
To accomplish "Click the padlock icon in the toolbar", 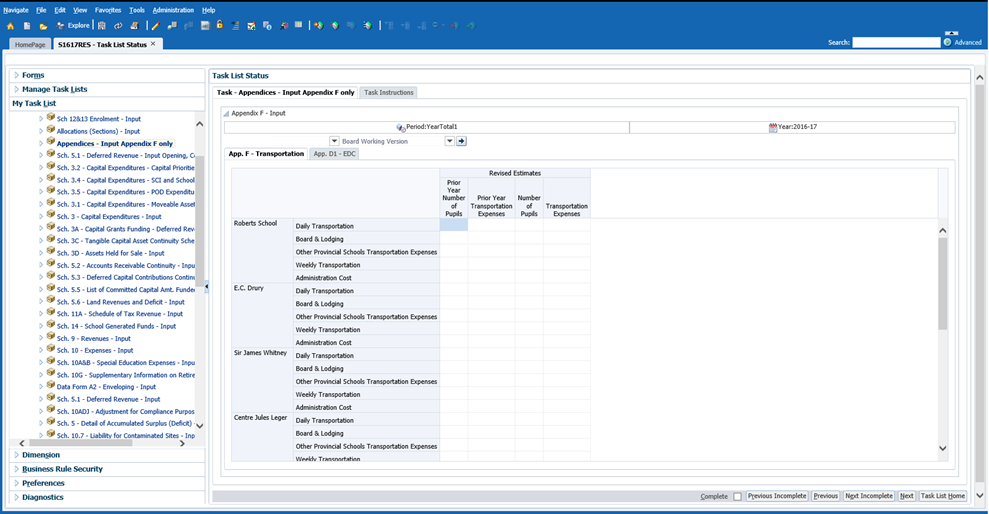I will tap(219, 25).
